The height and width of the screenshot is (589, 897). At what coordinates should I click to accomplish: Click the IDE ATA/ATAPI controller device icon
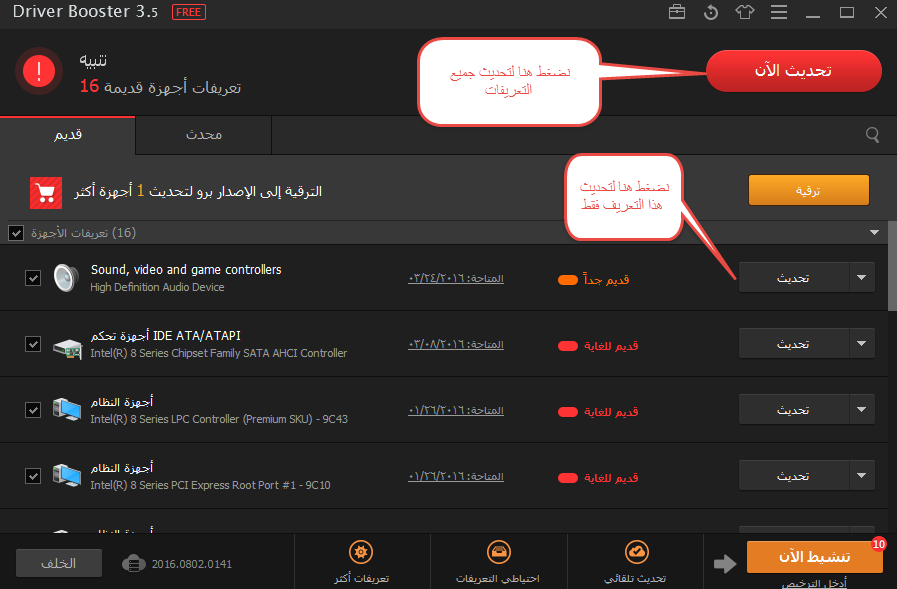click(x=68, y=348)
